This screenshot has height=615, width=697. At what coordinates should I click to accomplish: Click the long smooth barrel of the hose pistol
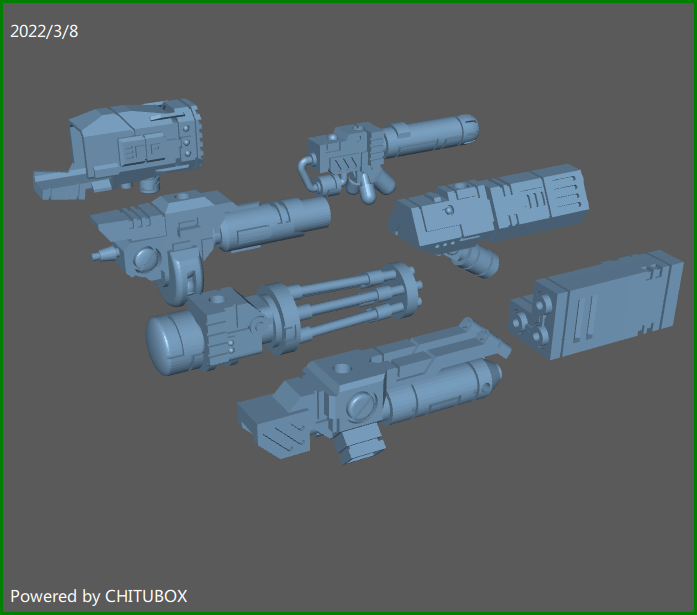pyautogui.click(x=431, y=132)
